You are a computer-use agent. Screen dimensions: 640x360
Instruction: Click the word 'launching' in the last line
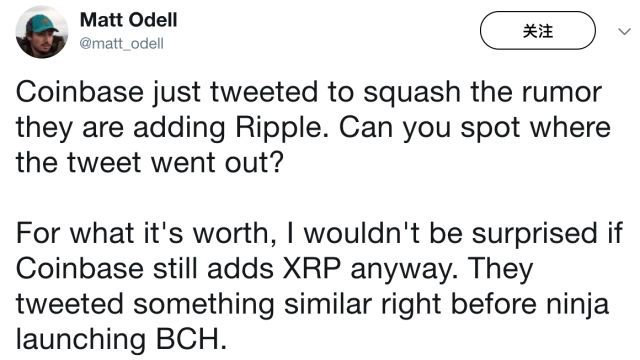81,340
